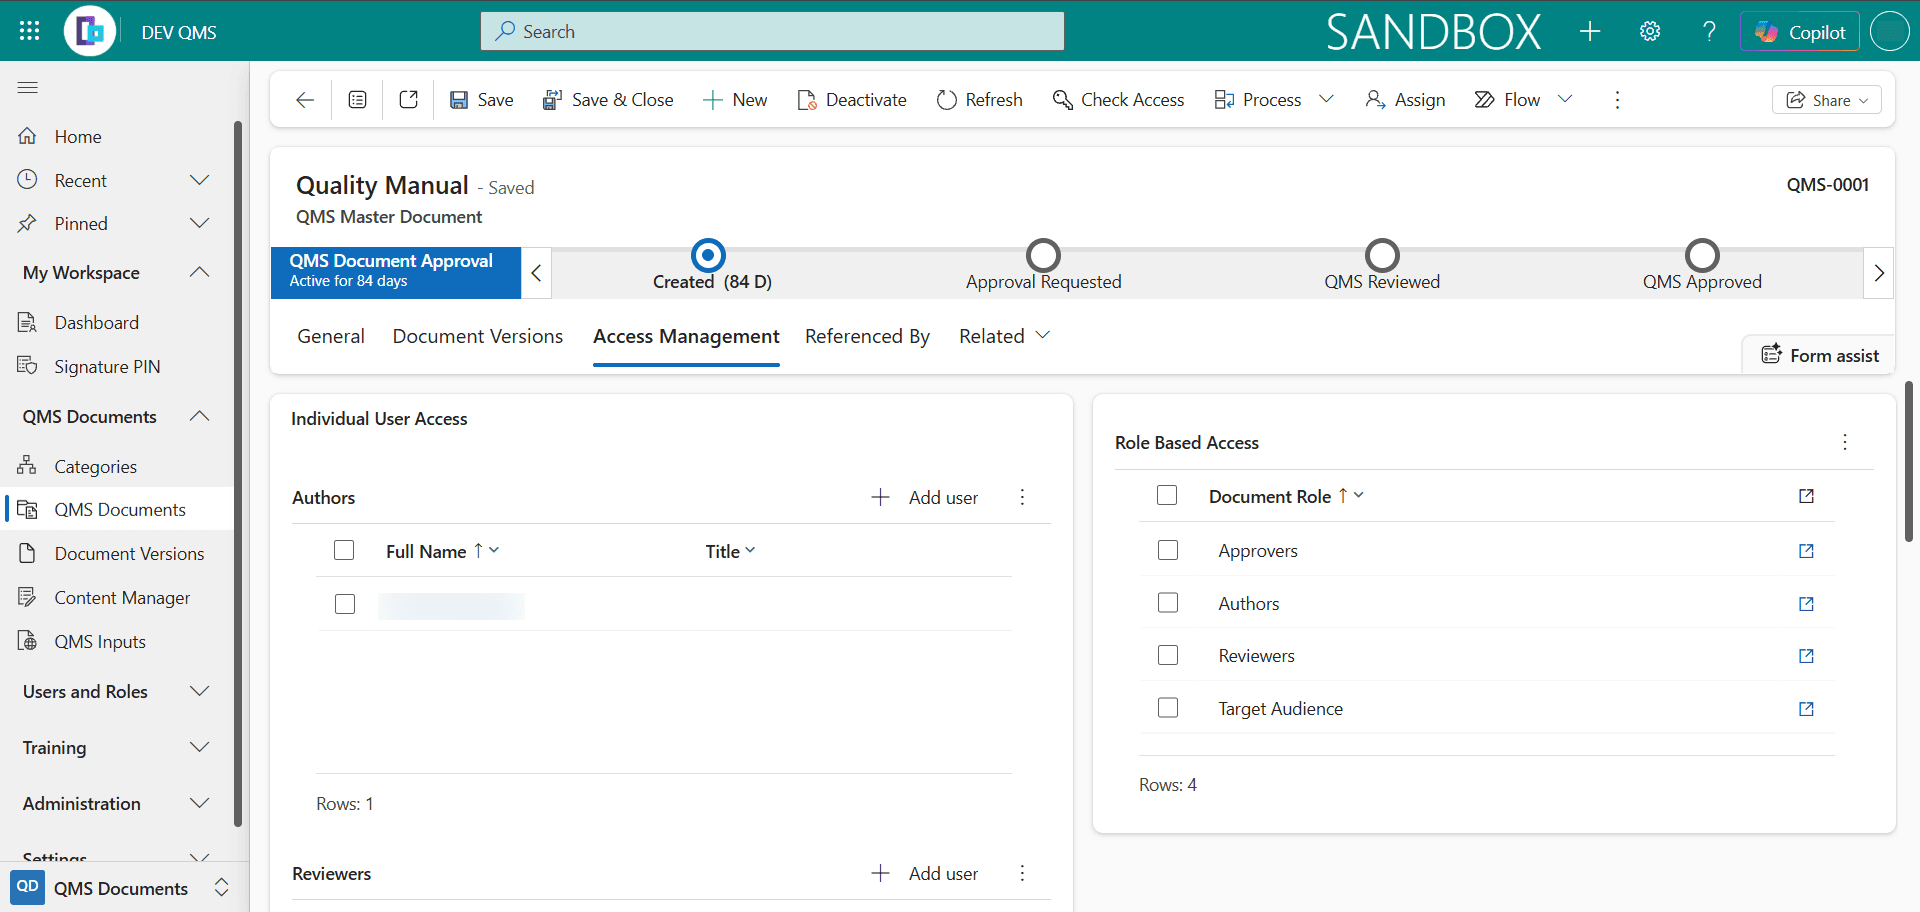Open Reviewers subgrid more options menu
Screen dimensions: 1920x912
pos(1022,873)
